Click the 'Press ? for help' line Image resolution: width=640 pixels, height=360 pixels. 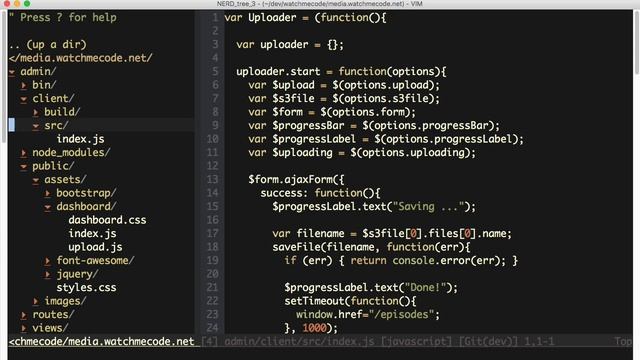click(x=62, y=18)
